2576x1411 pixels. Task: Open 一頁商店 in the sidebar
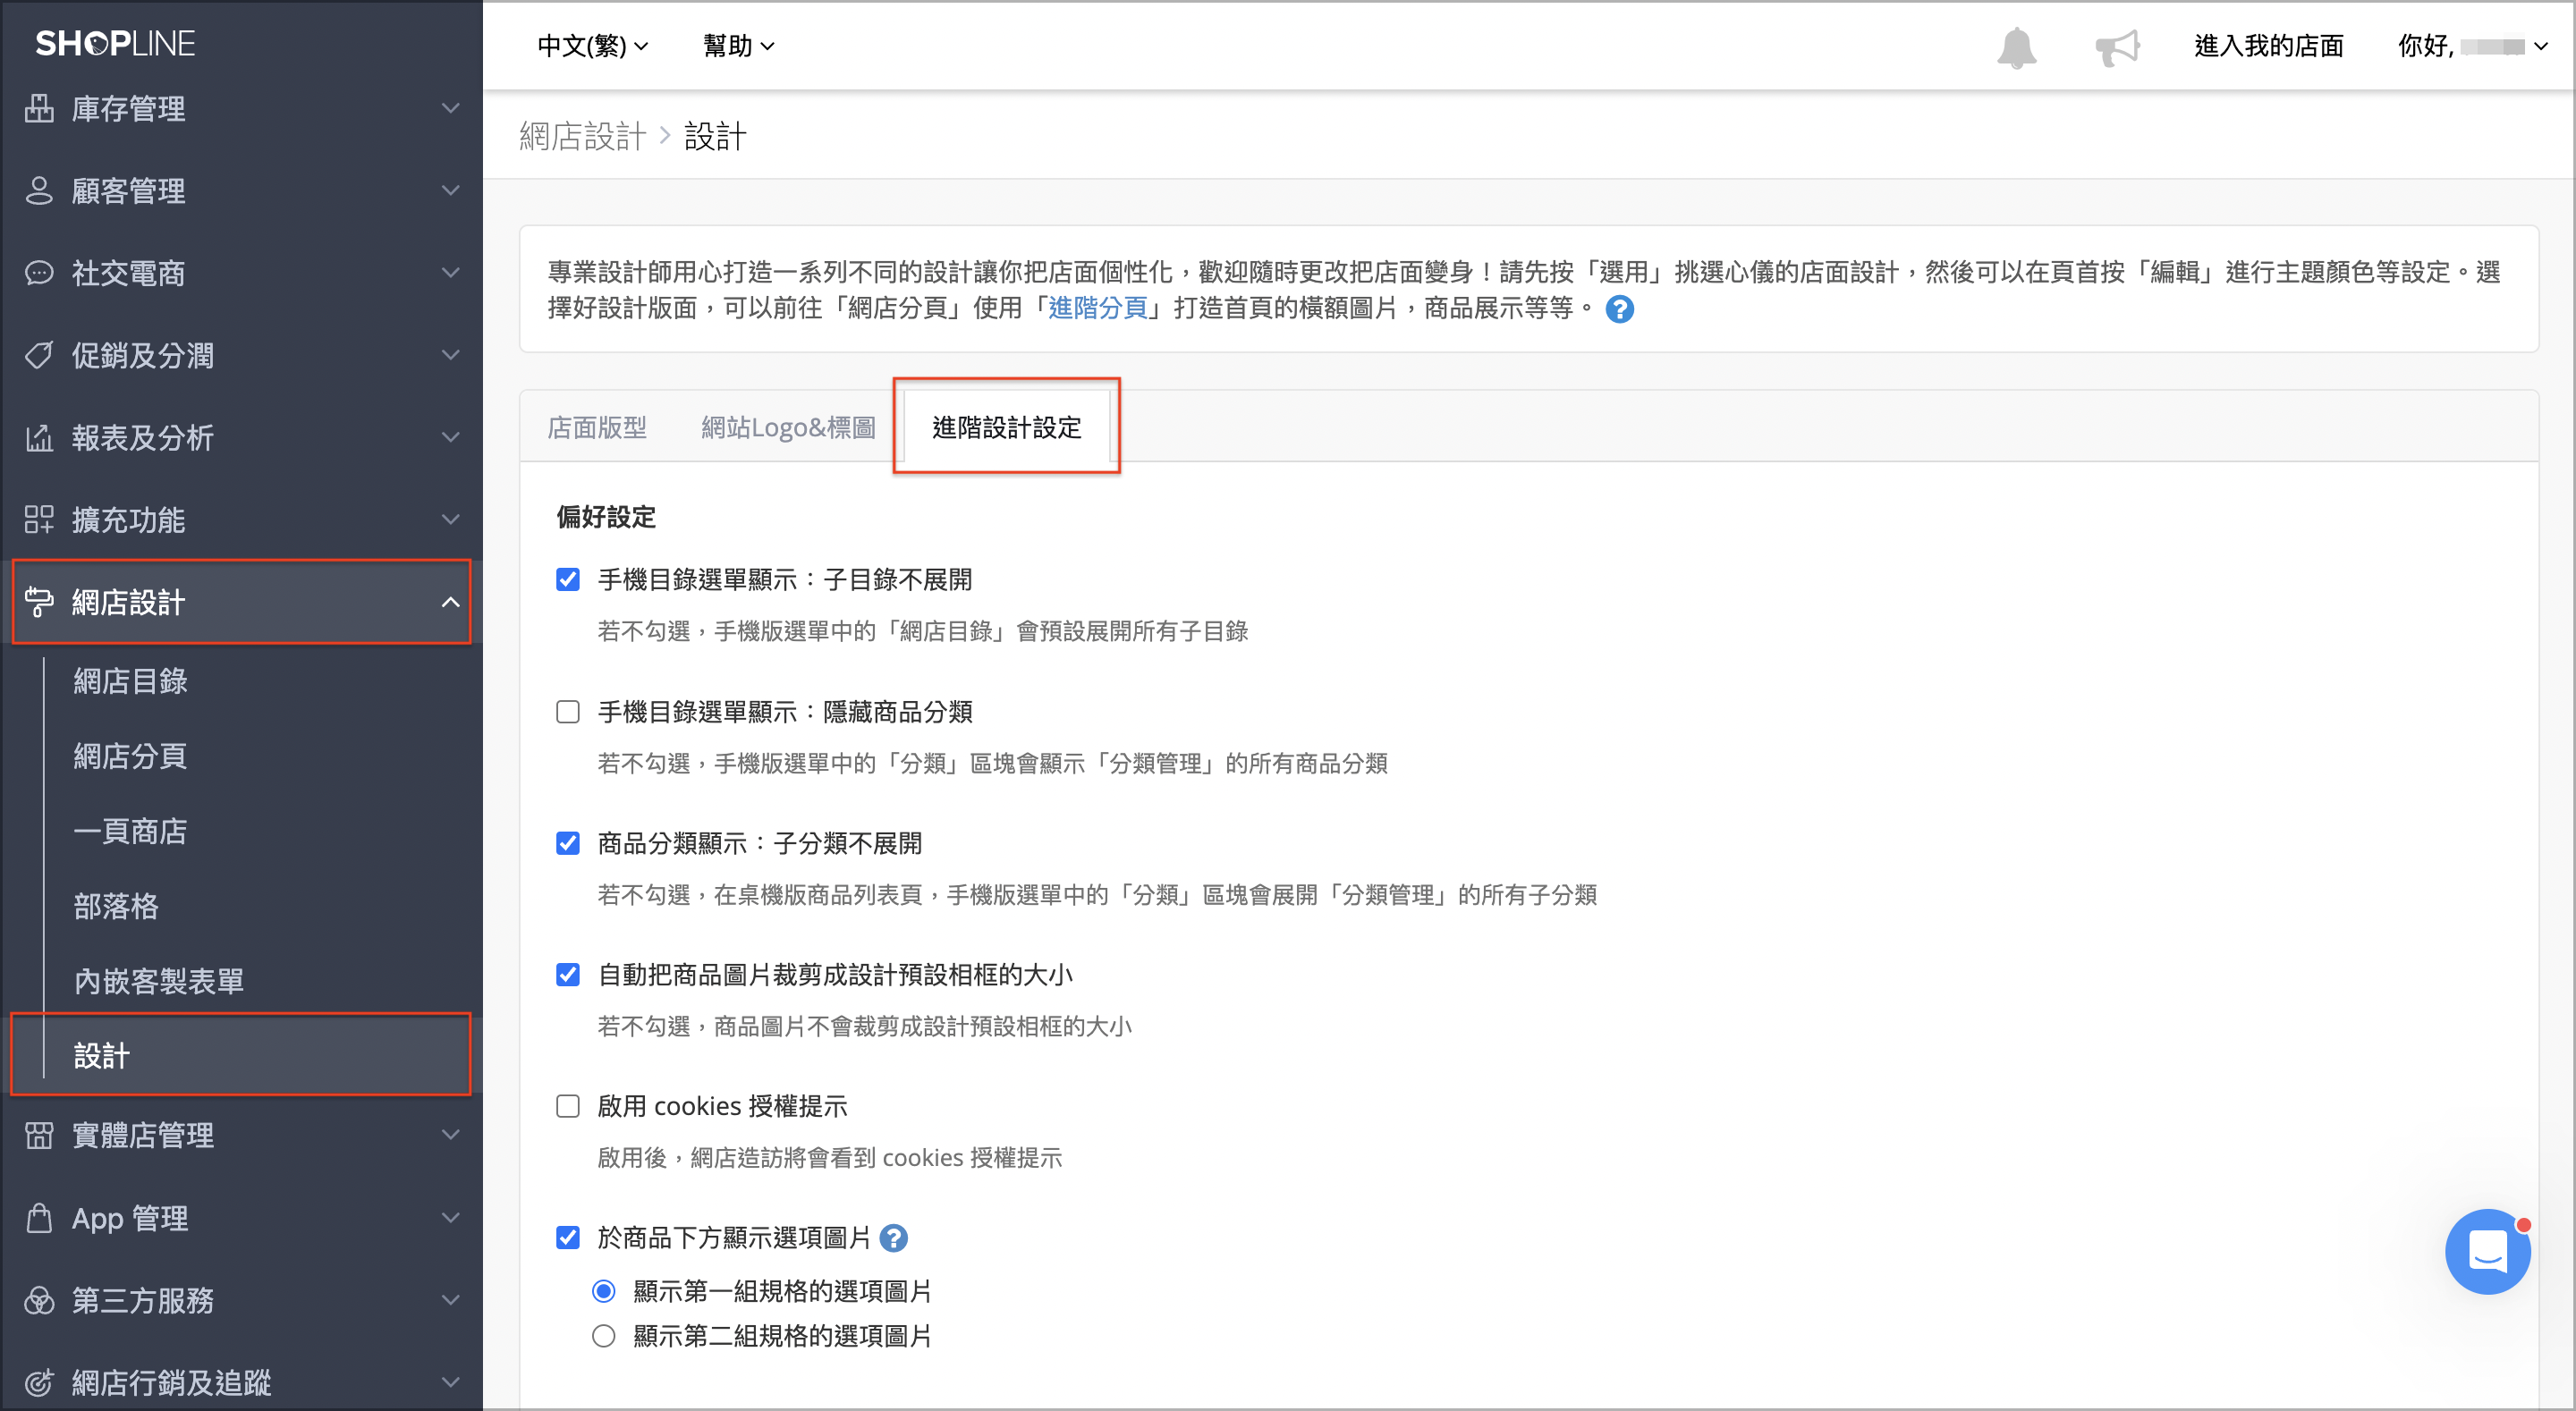click(x=130, y=831)
